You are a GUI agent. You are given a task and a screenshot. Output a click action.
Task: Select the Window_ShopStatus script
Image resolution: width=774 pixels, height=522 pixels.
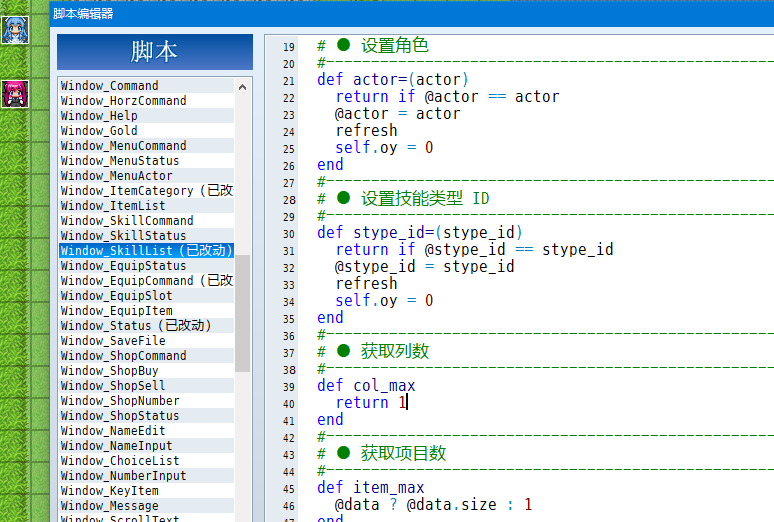147,415
